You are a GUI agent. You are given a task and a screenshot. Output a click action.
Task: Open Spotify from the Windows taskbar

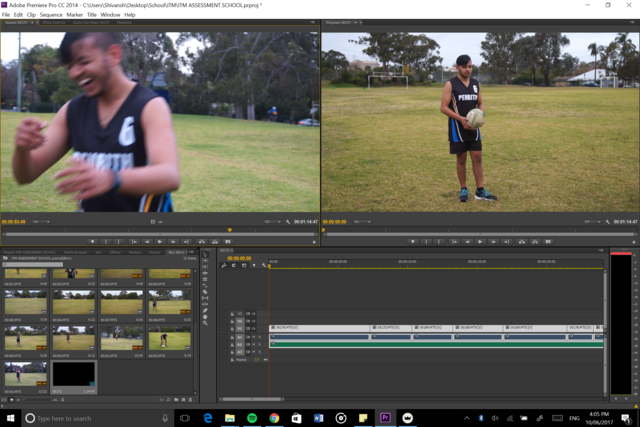click(x=252, y=418)
